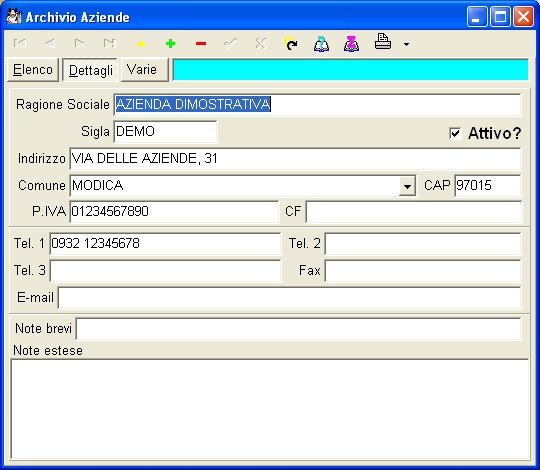Open the filter book icon with magenta mark
The height and width of the screenshot is (470, 540).
coord(351,44)
